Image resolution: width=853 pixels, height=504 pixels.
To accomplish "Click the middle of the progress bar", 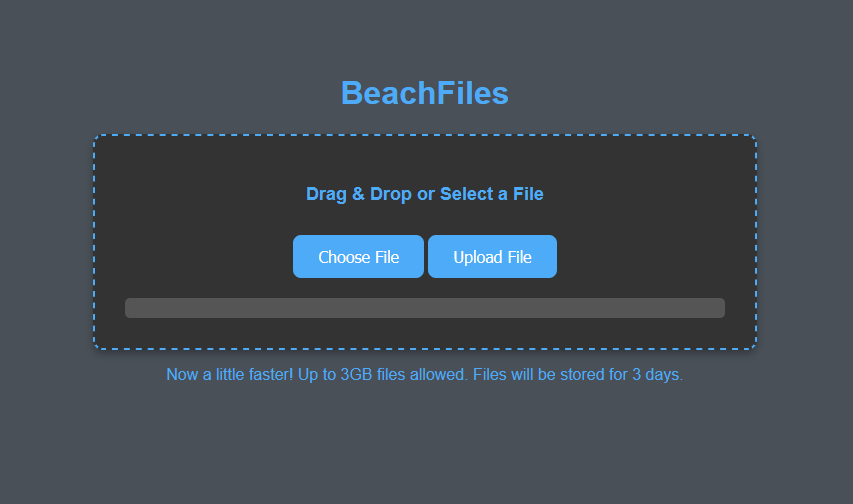I will (425, 308).
